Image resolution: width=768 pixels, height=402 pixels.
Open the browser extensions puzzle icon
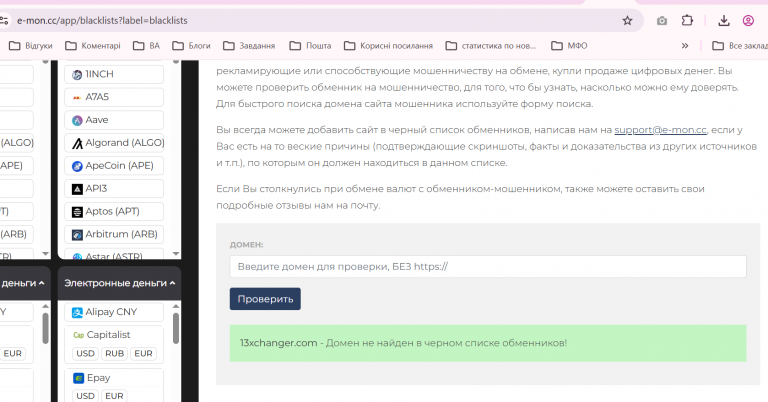(x=687, y=21)
